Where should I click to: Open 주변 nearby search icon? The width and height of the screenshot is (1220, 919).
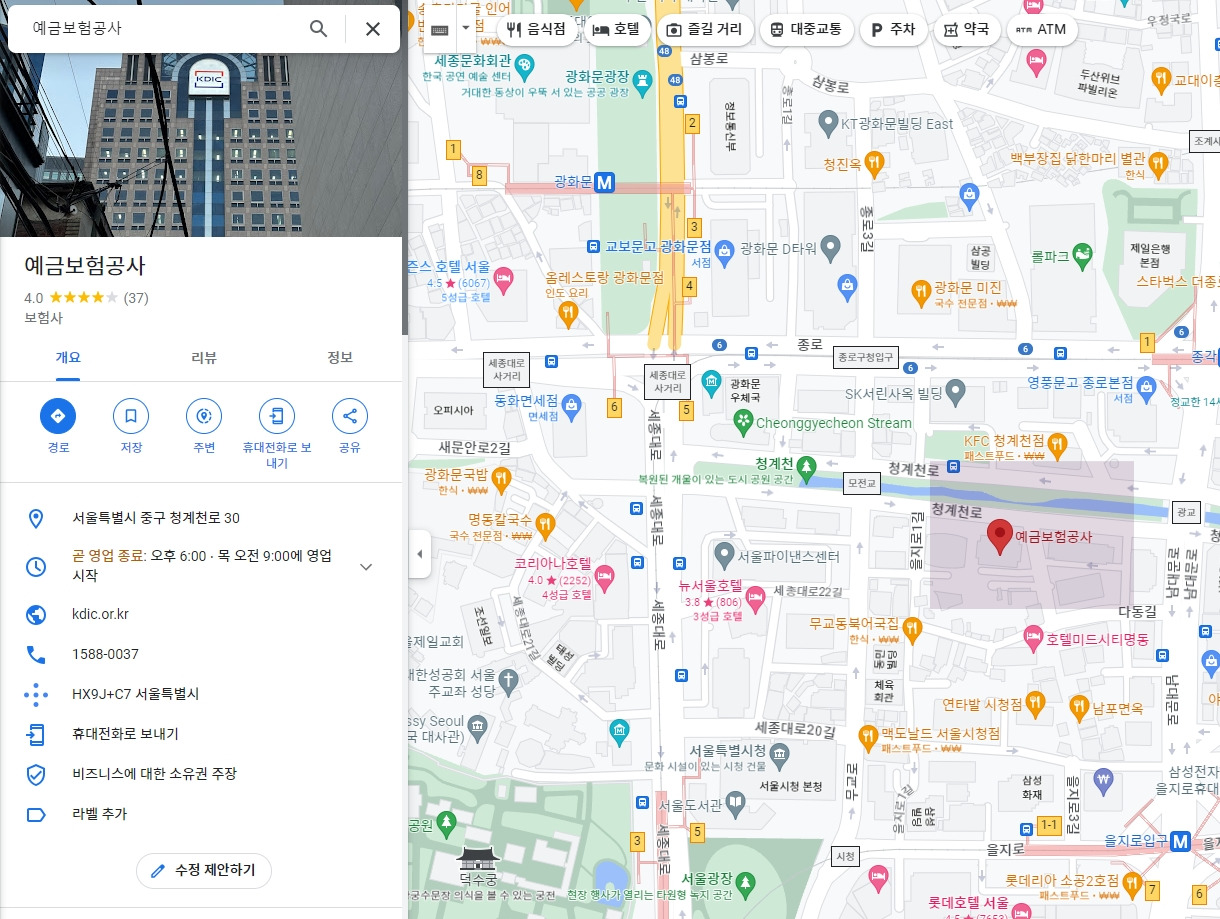(204, 416)
